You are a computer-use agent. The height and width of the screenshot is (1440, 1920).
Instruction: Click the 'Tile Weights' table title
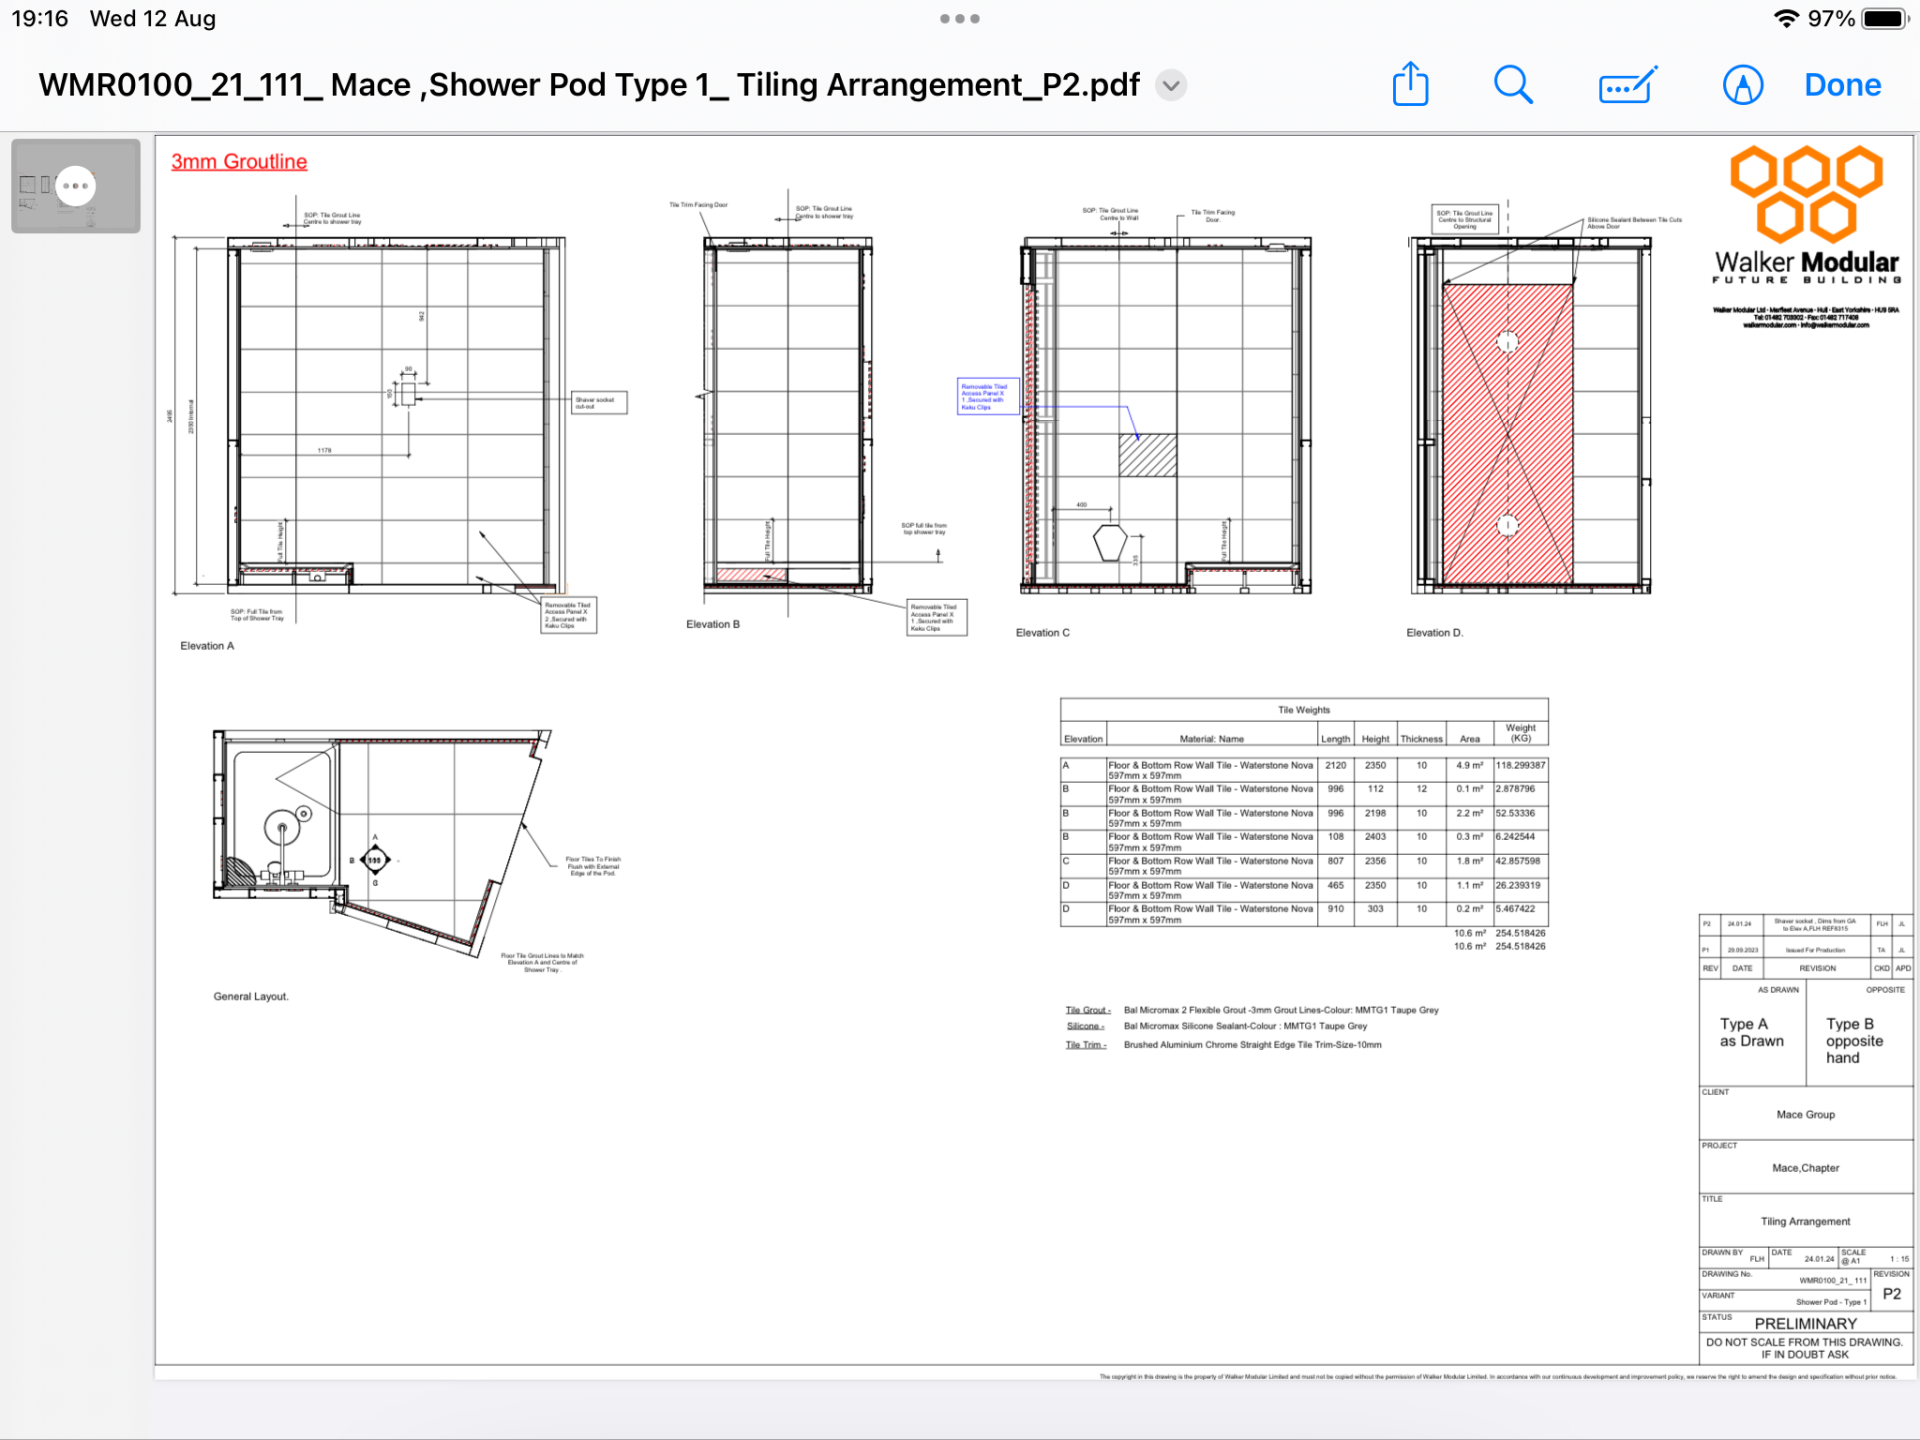tap(1304, 710)
